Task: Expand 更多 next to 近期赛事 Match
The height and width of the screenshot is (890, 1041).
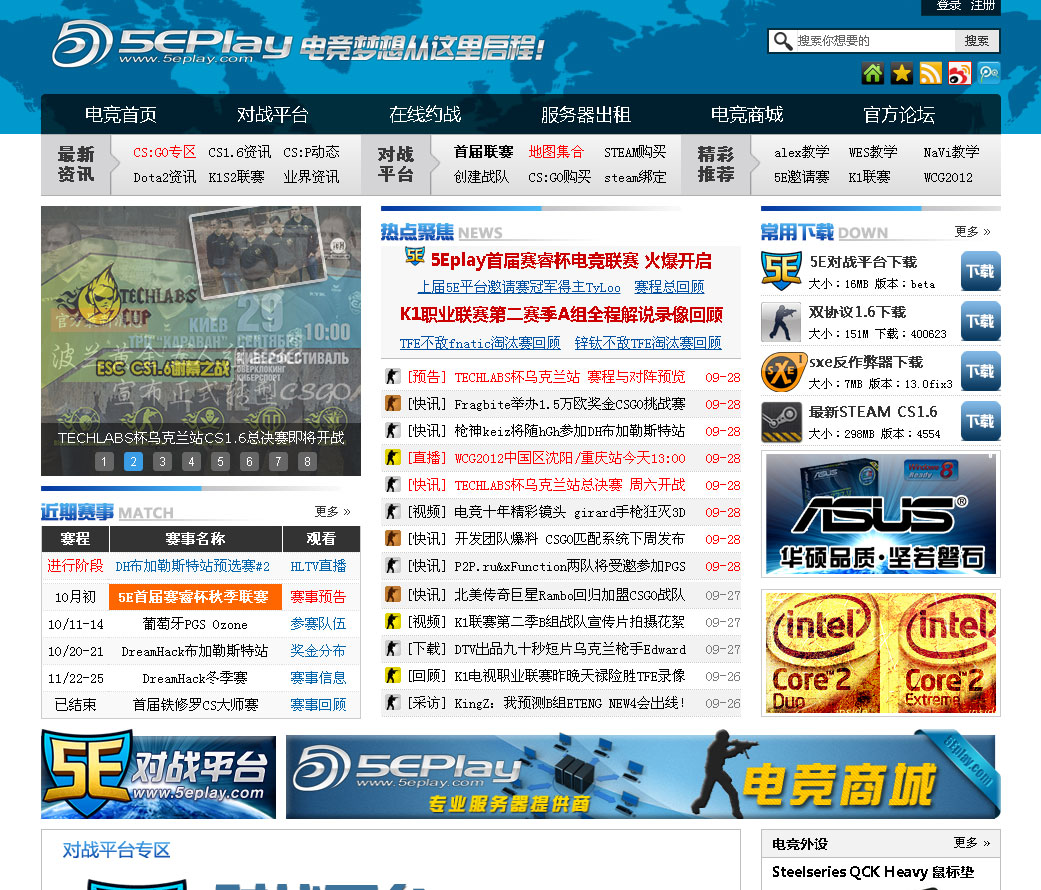Action: pyautogui.click(x=332, y=511)
